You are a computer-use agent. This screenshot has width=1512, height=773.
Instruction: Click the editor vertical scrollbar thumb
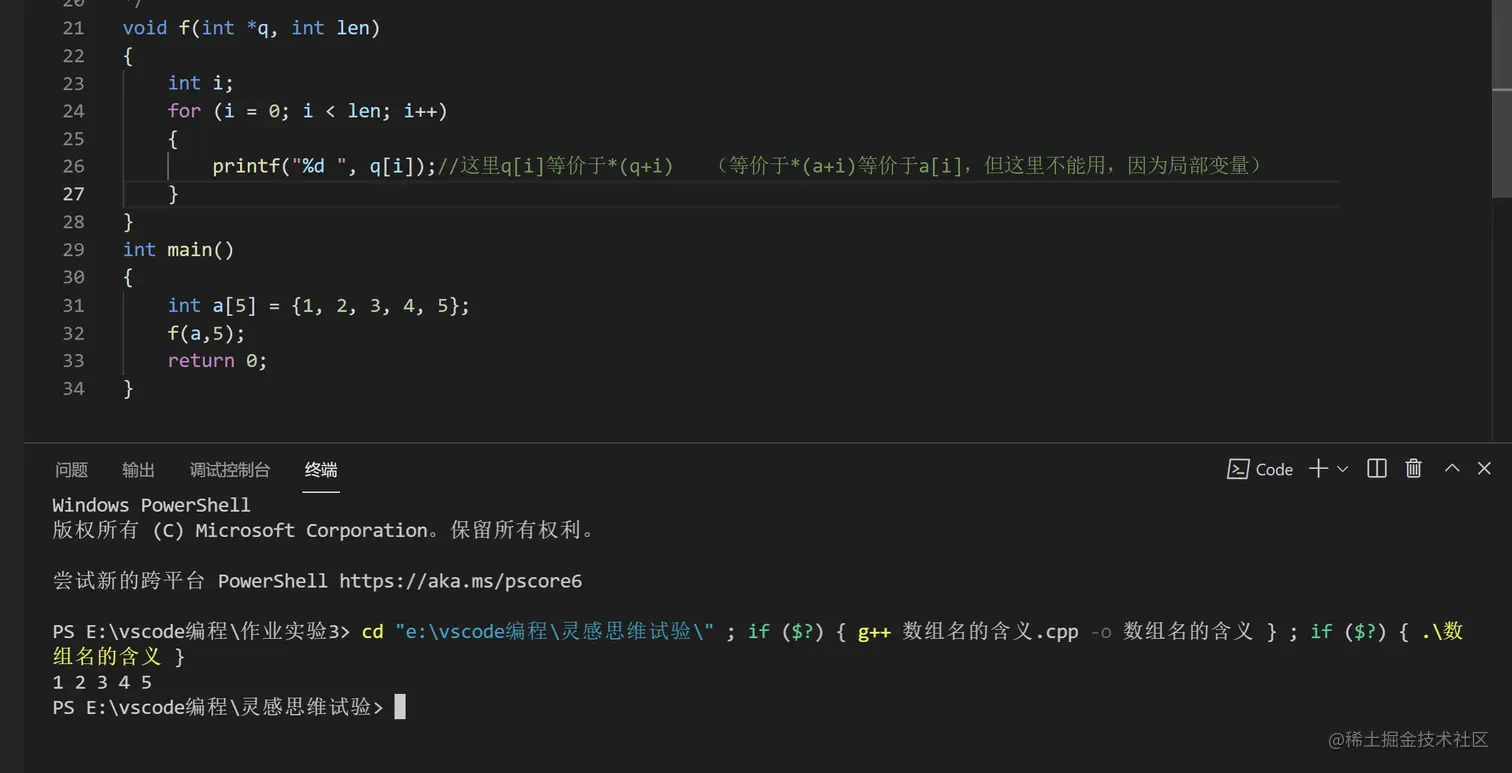pyautogui.click(x=1502, y=99)
